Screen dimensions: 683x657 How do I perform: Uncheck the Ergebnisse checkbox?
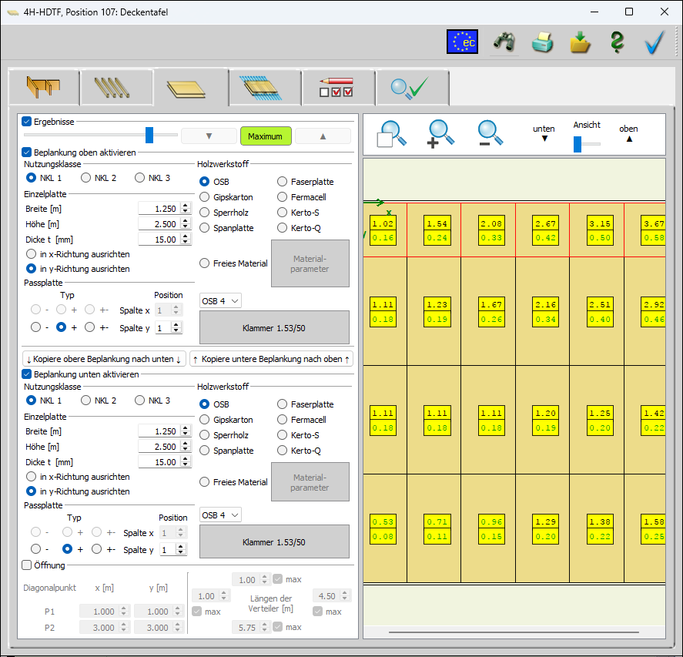(x=27, y=122)
